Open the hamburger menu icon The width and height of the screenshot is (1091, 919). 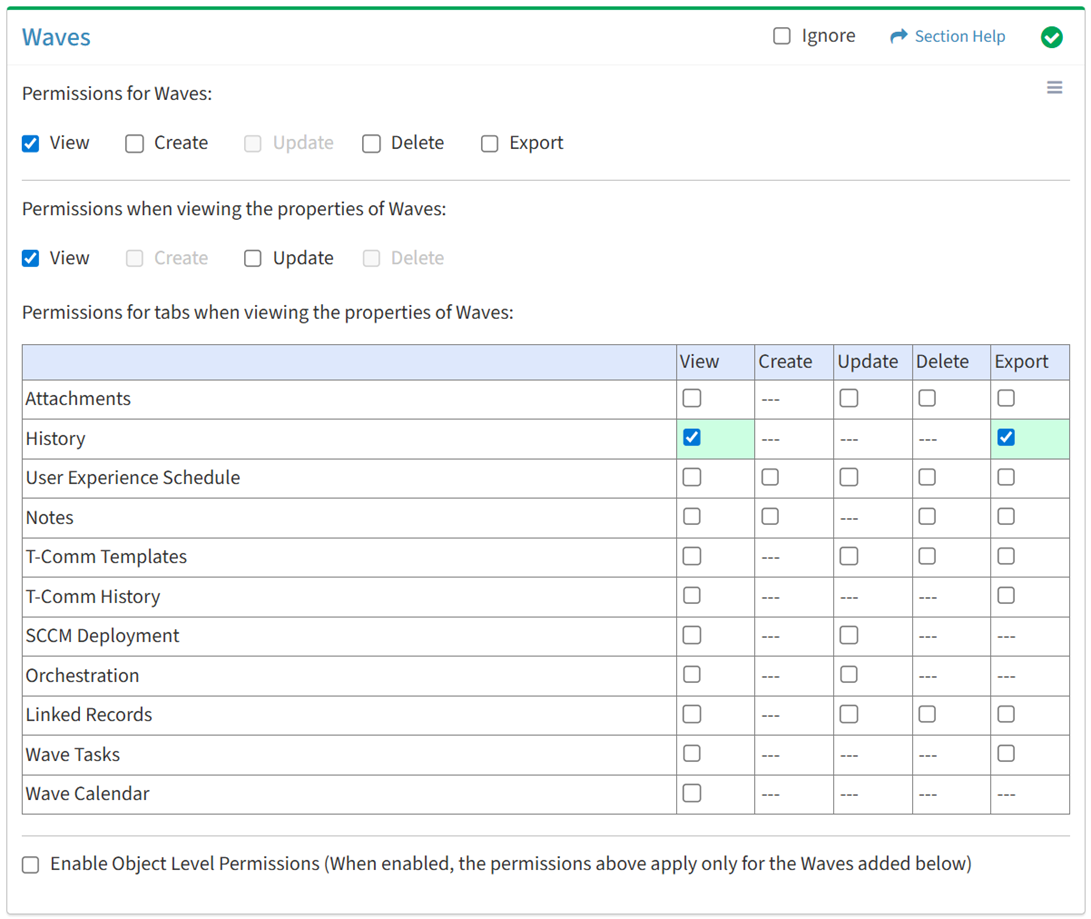point(1054,88)
